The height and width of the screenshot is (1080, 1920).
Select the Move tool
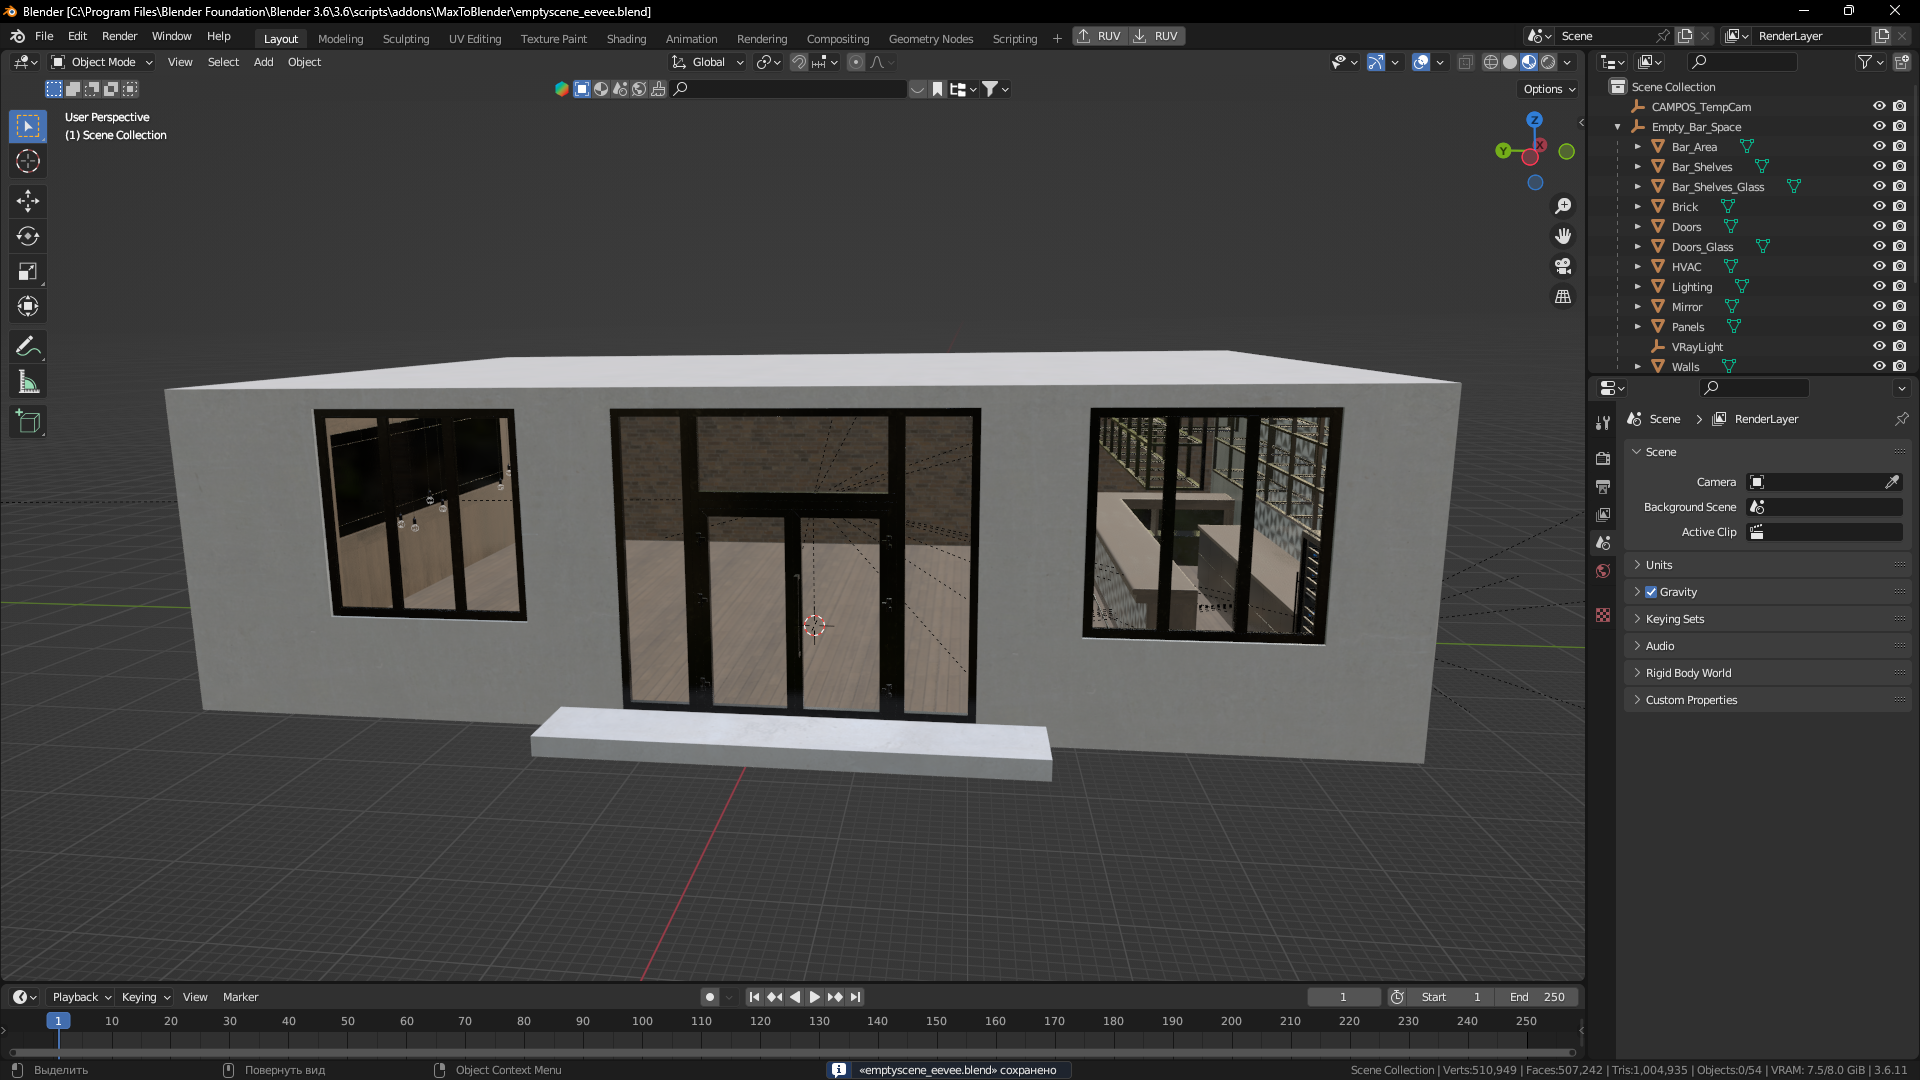(x=28, y=201)
